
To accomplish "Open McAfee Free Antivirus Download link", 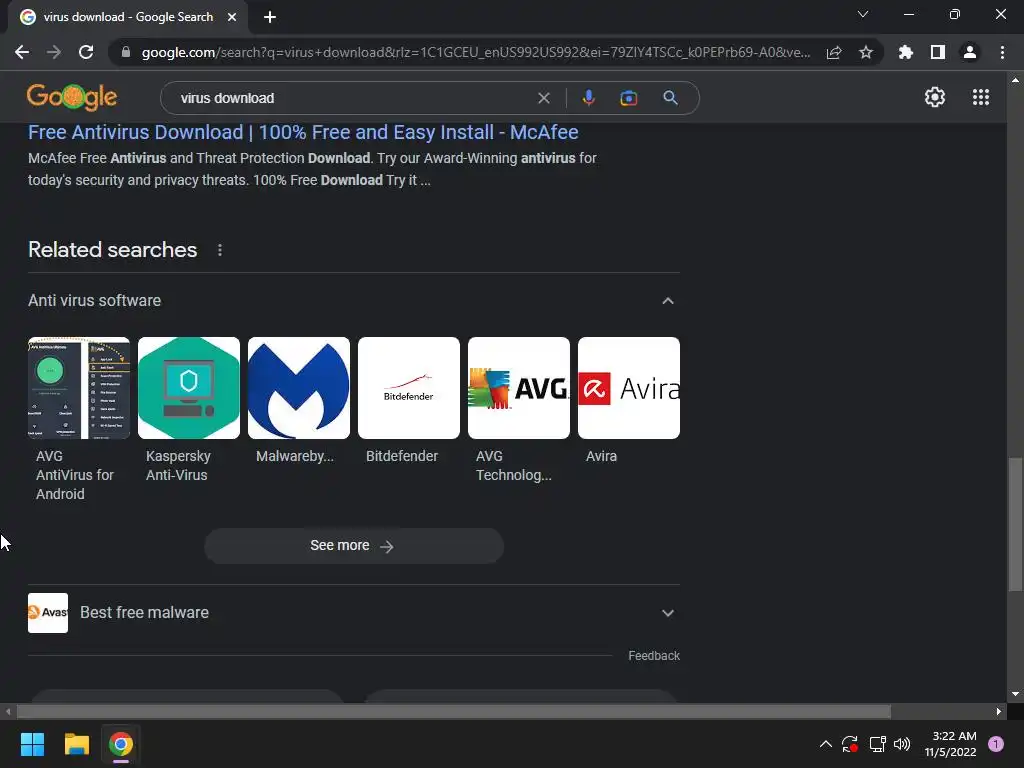I will [x=303, y=132].
